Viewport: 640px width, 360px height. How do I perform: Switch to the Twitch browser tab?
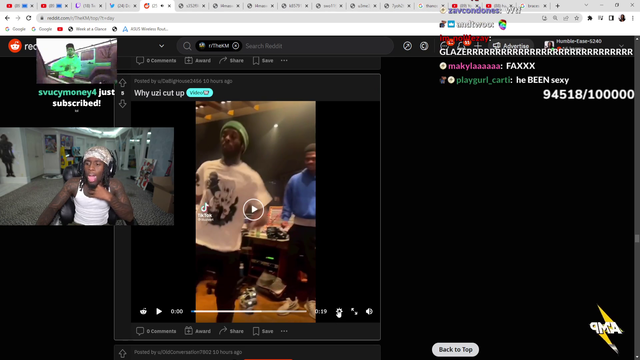(88, 6)
